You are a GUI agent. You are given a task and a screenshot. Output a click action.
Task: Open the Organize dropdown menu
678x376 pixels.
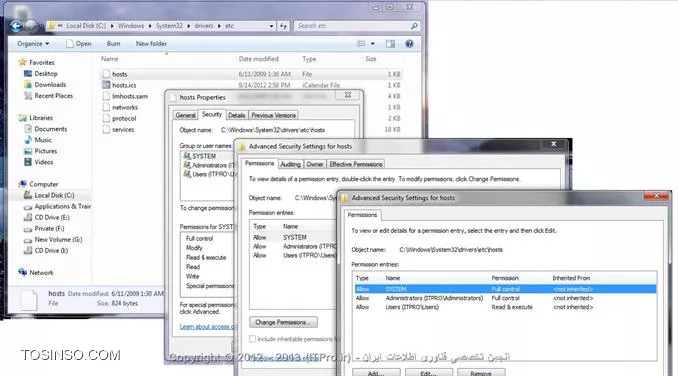point(33,44)
